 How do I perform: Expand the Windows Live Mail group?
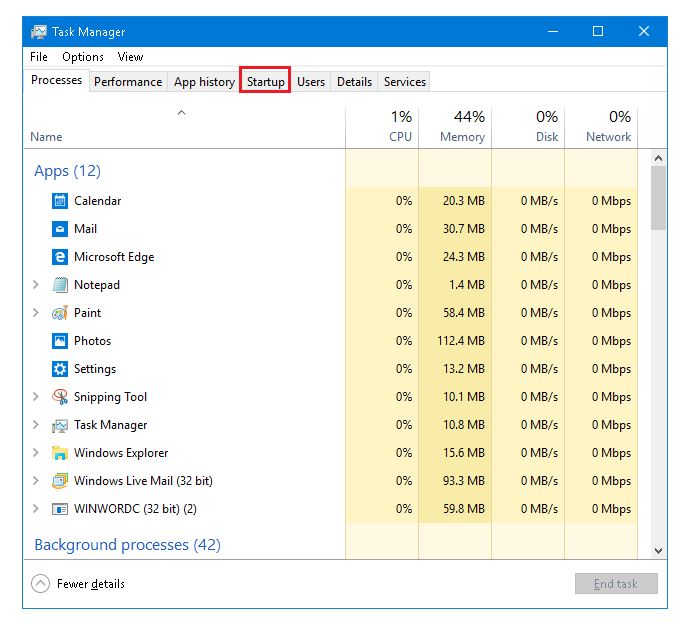tap(36, 480)
